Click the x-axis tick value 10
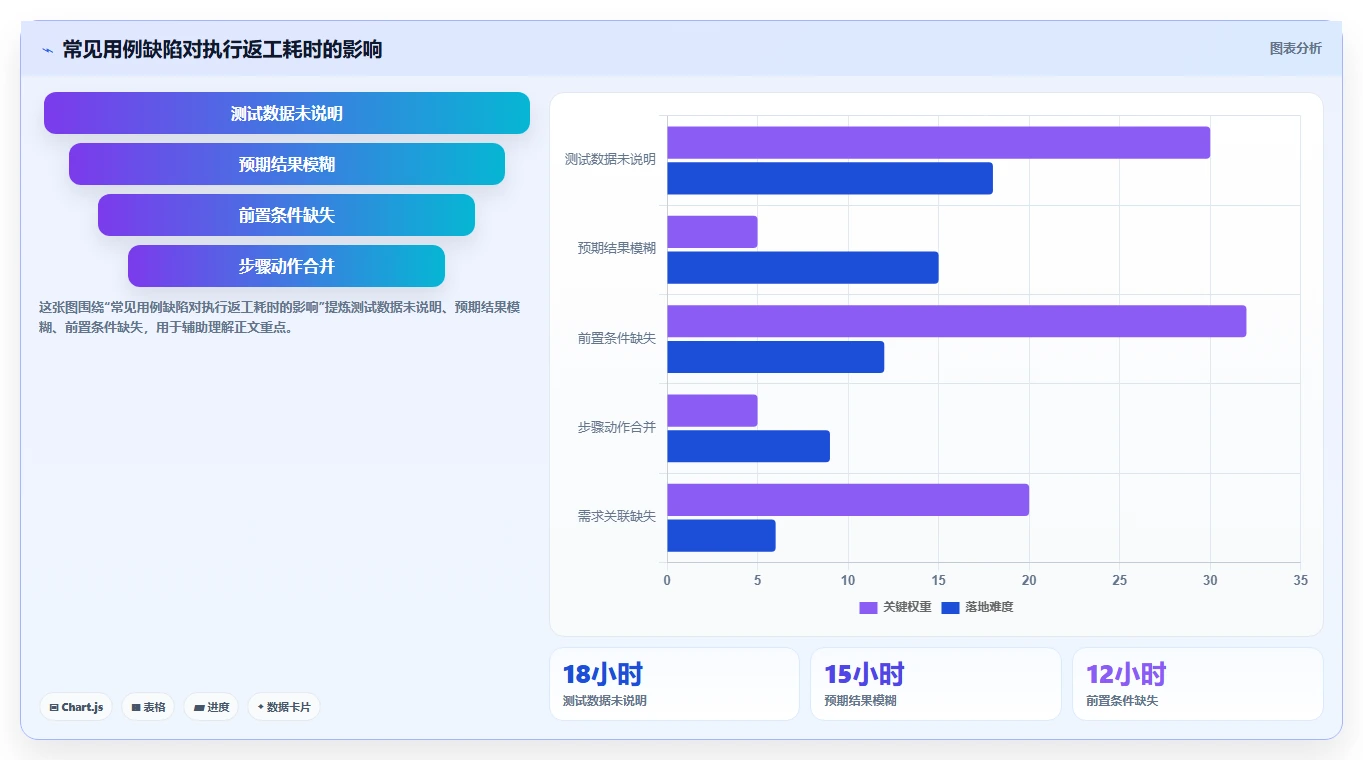 (x=848, y=580)
